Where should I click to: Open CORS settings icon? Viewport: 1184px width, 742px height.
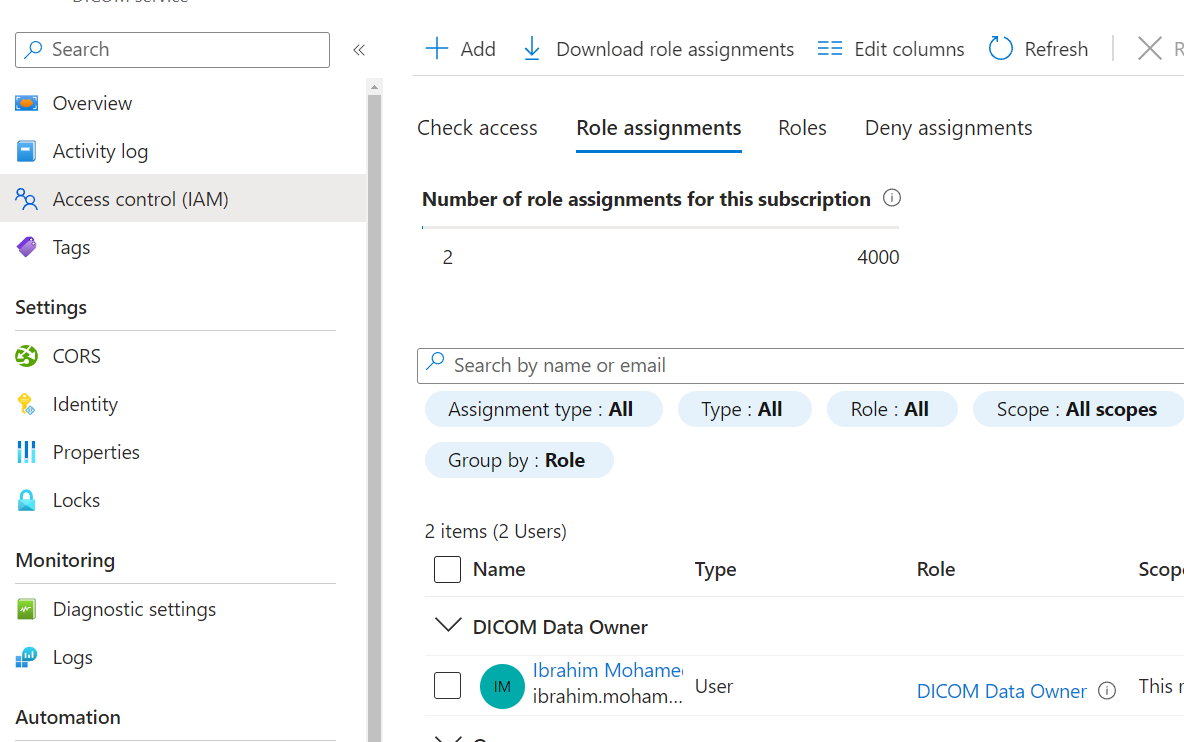tap(27, 356)
